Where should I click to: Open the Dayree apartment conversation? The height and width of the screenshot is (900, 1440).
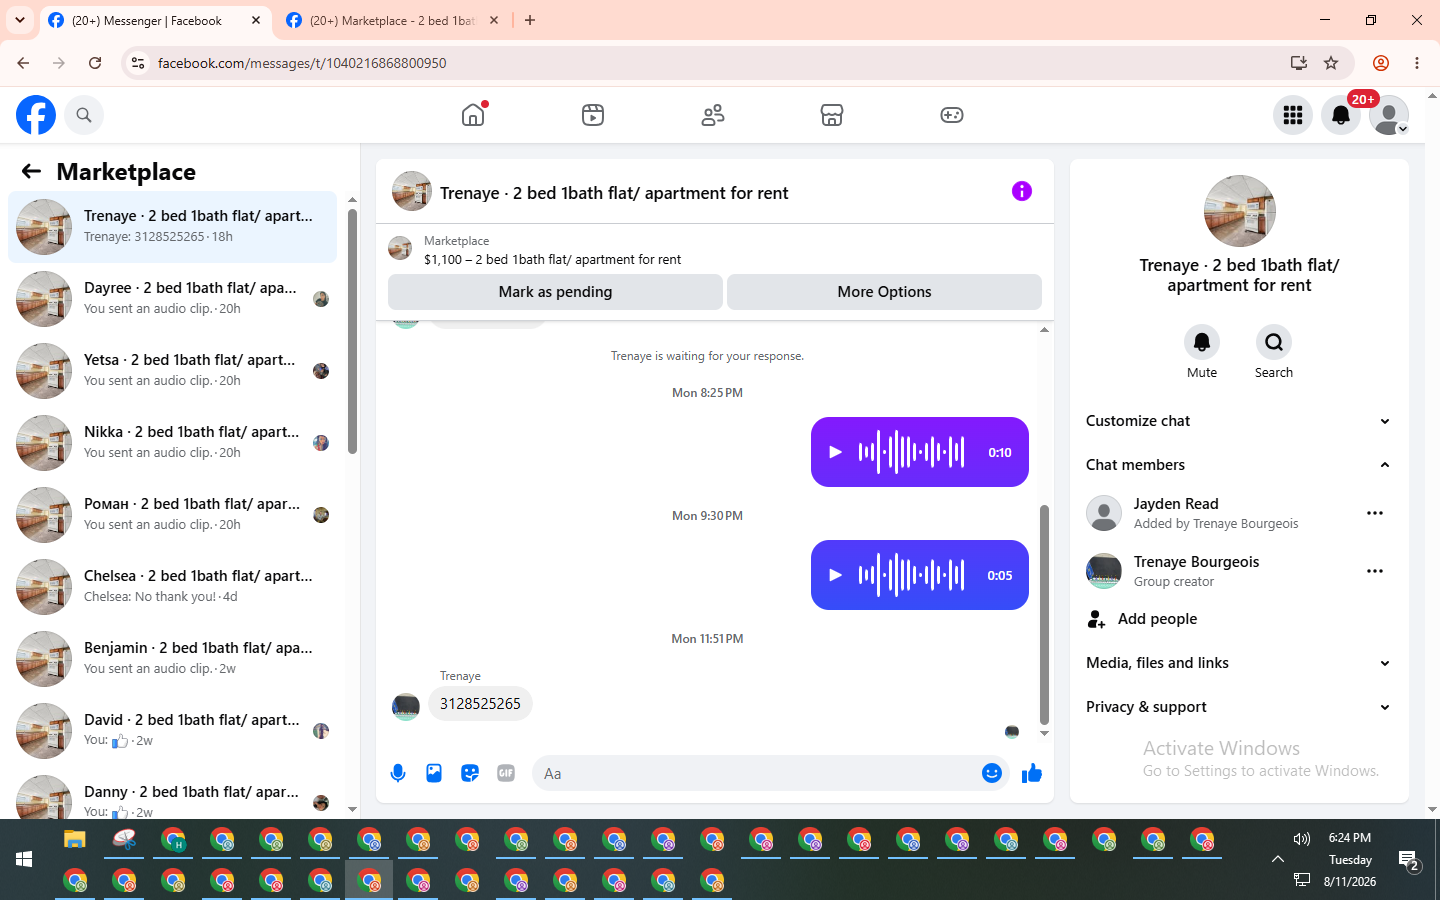coord(173,299)
